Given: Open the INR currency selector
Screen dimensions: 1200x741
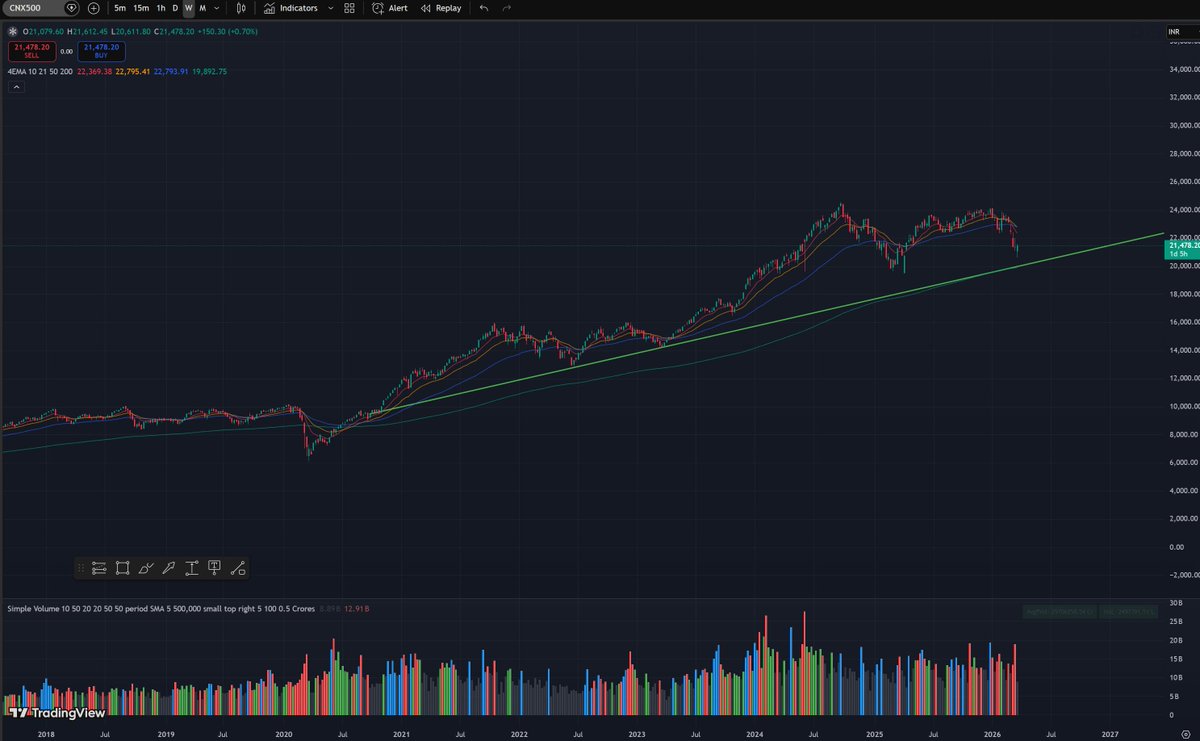Looking at the screenshot, I should coord(1181,33).
